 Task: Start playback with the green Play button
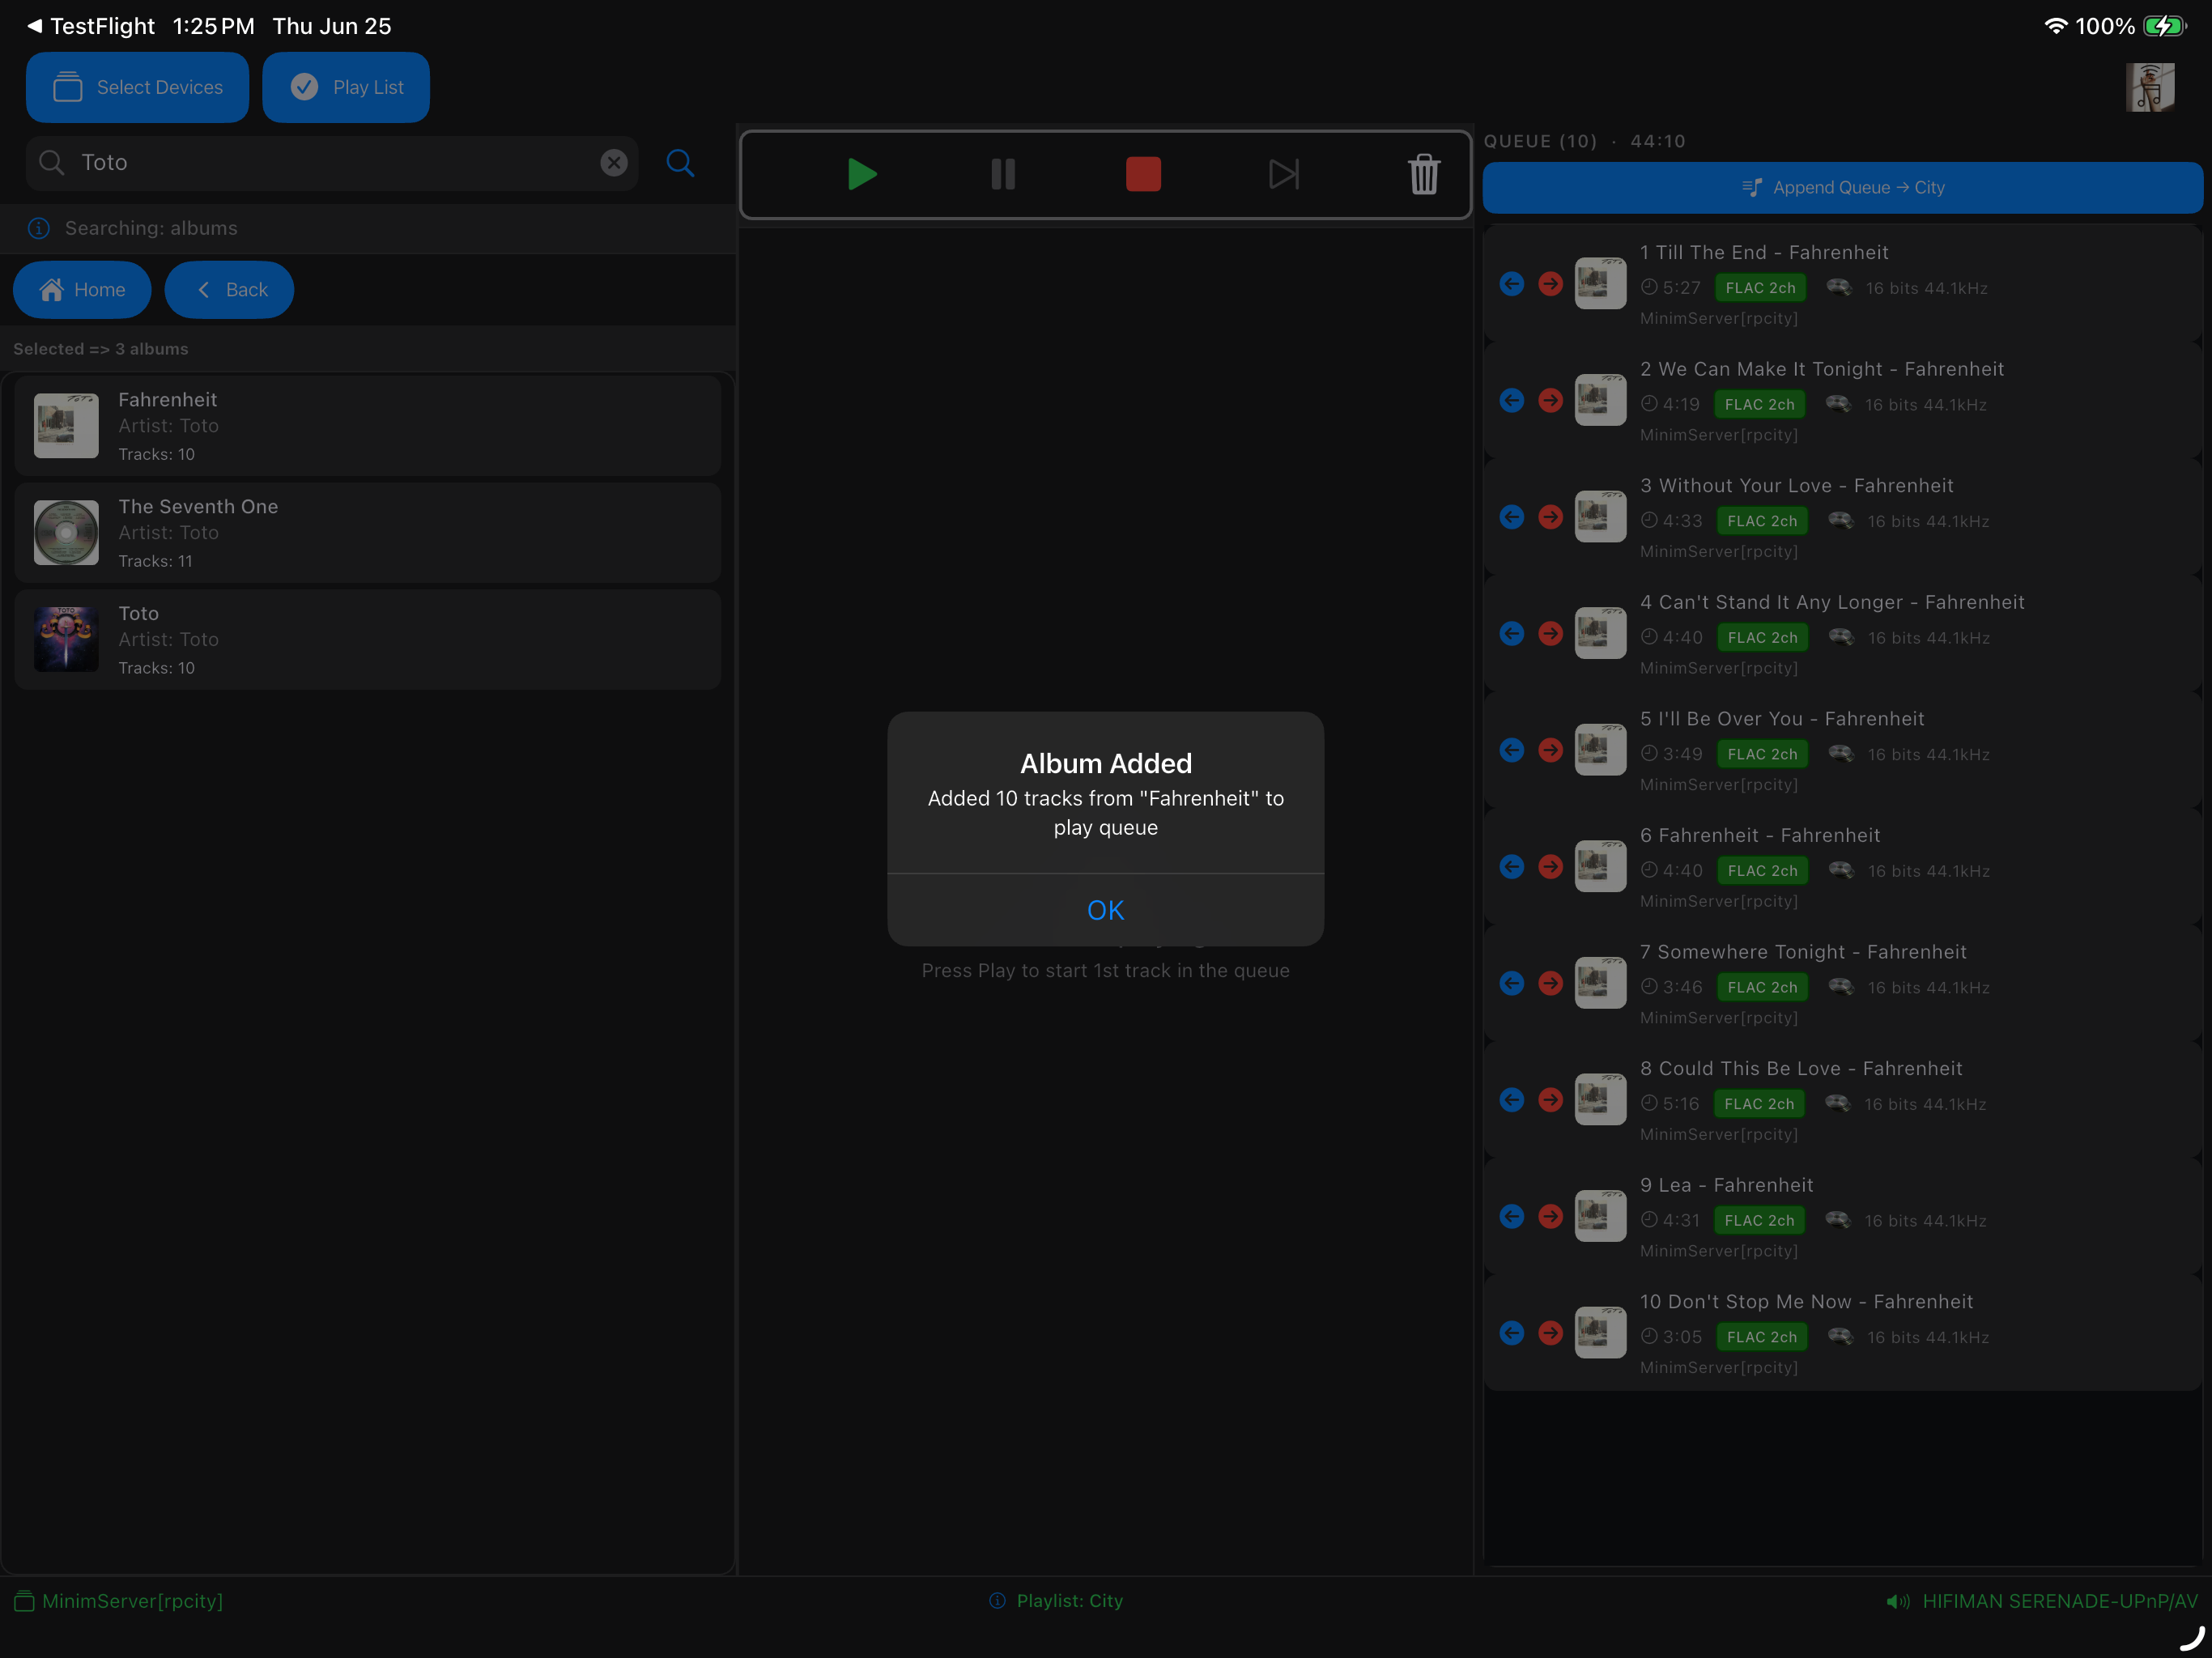[x=861, y=174]
